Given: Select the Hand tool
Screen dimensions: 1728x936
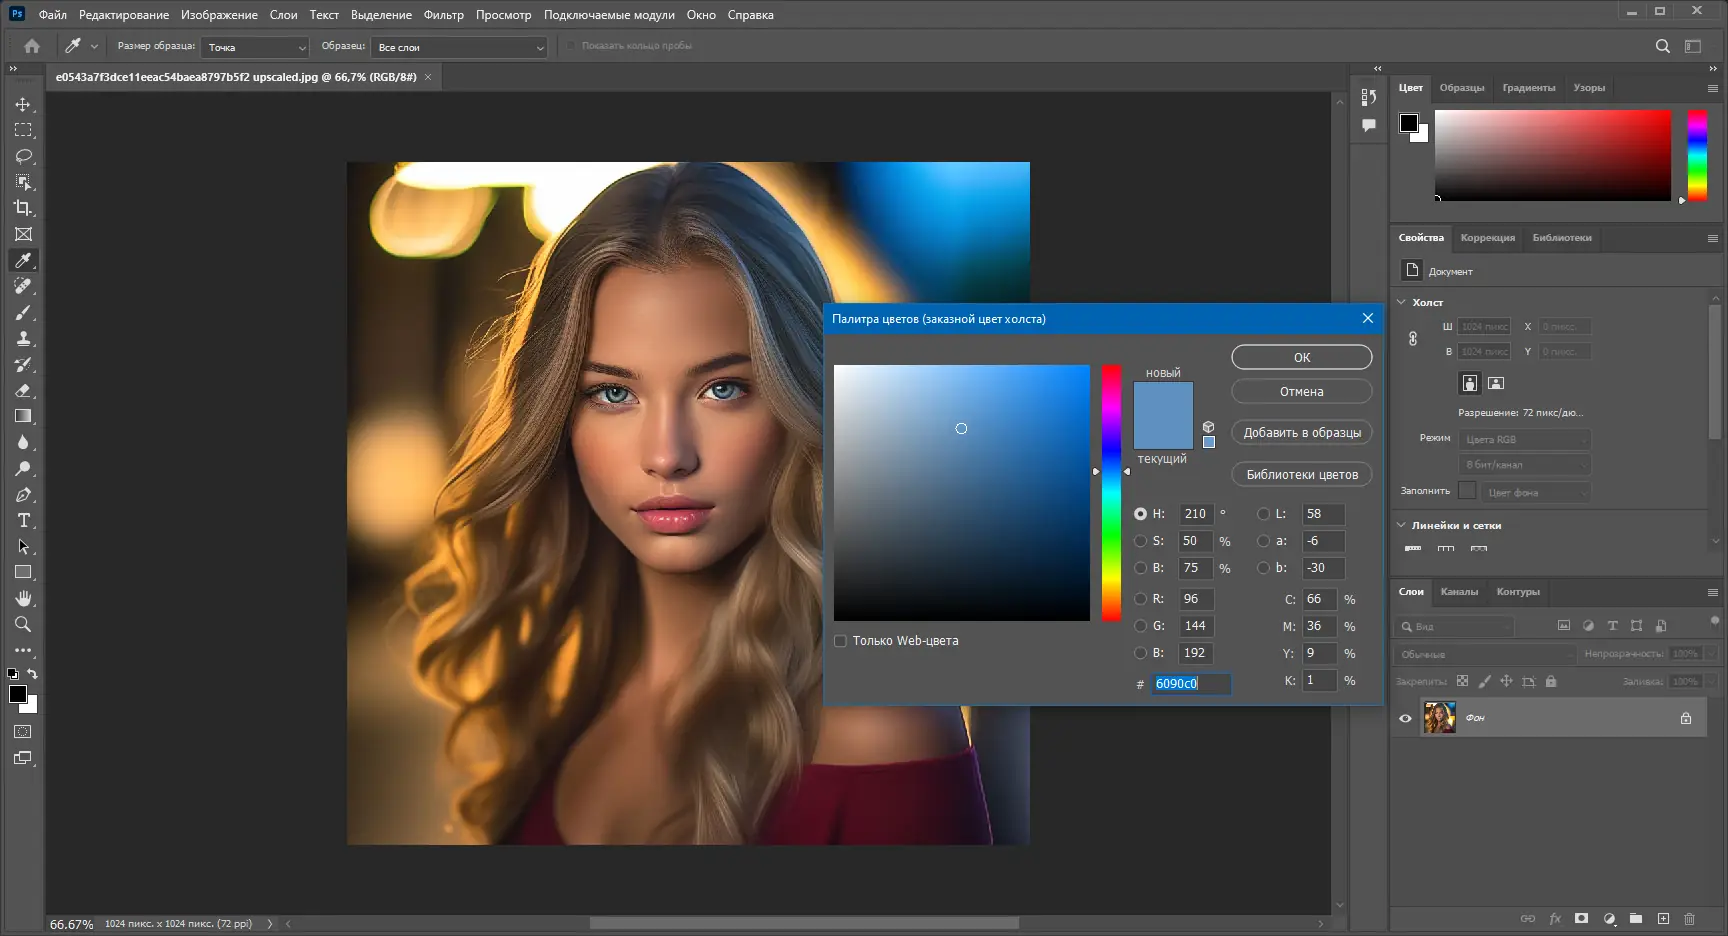Looking at the screenshot, I should pyautogui.click(x=23, y=598).
